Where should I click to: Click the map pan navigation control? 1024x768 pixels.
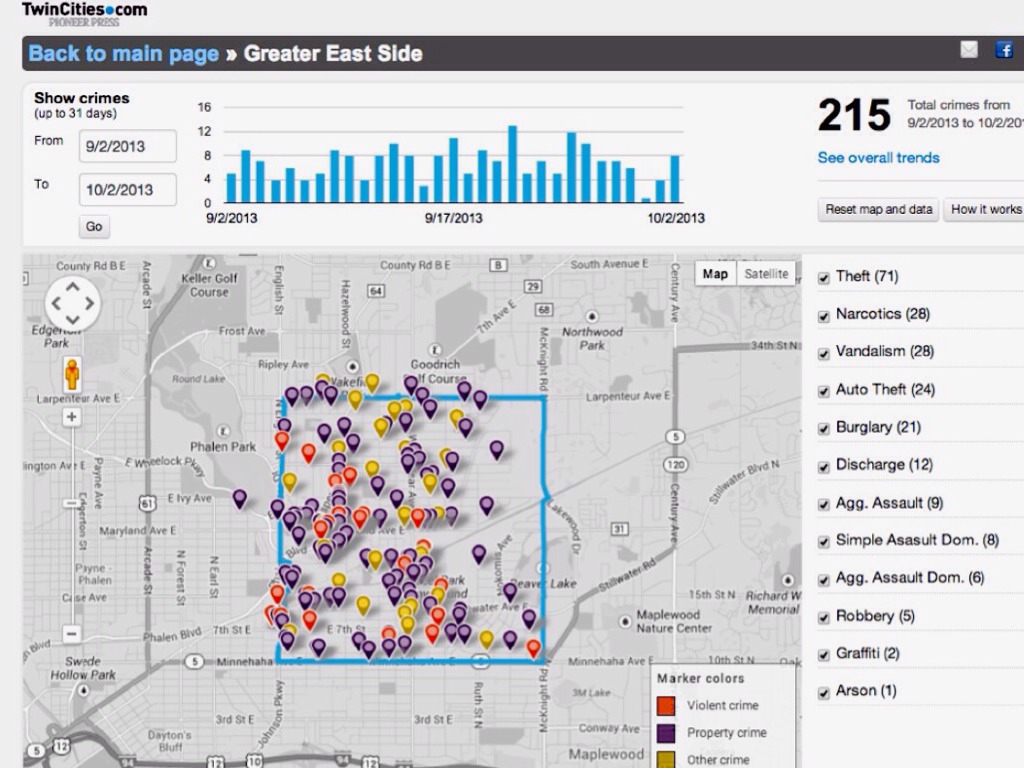point(73,301)
